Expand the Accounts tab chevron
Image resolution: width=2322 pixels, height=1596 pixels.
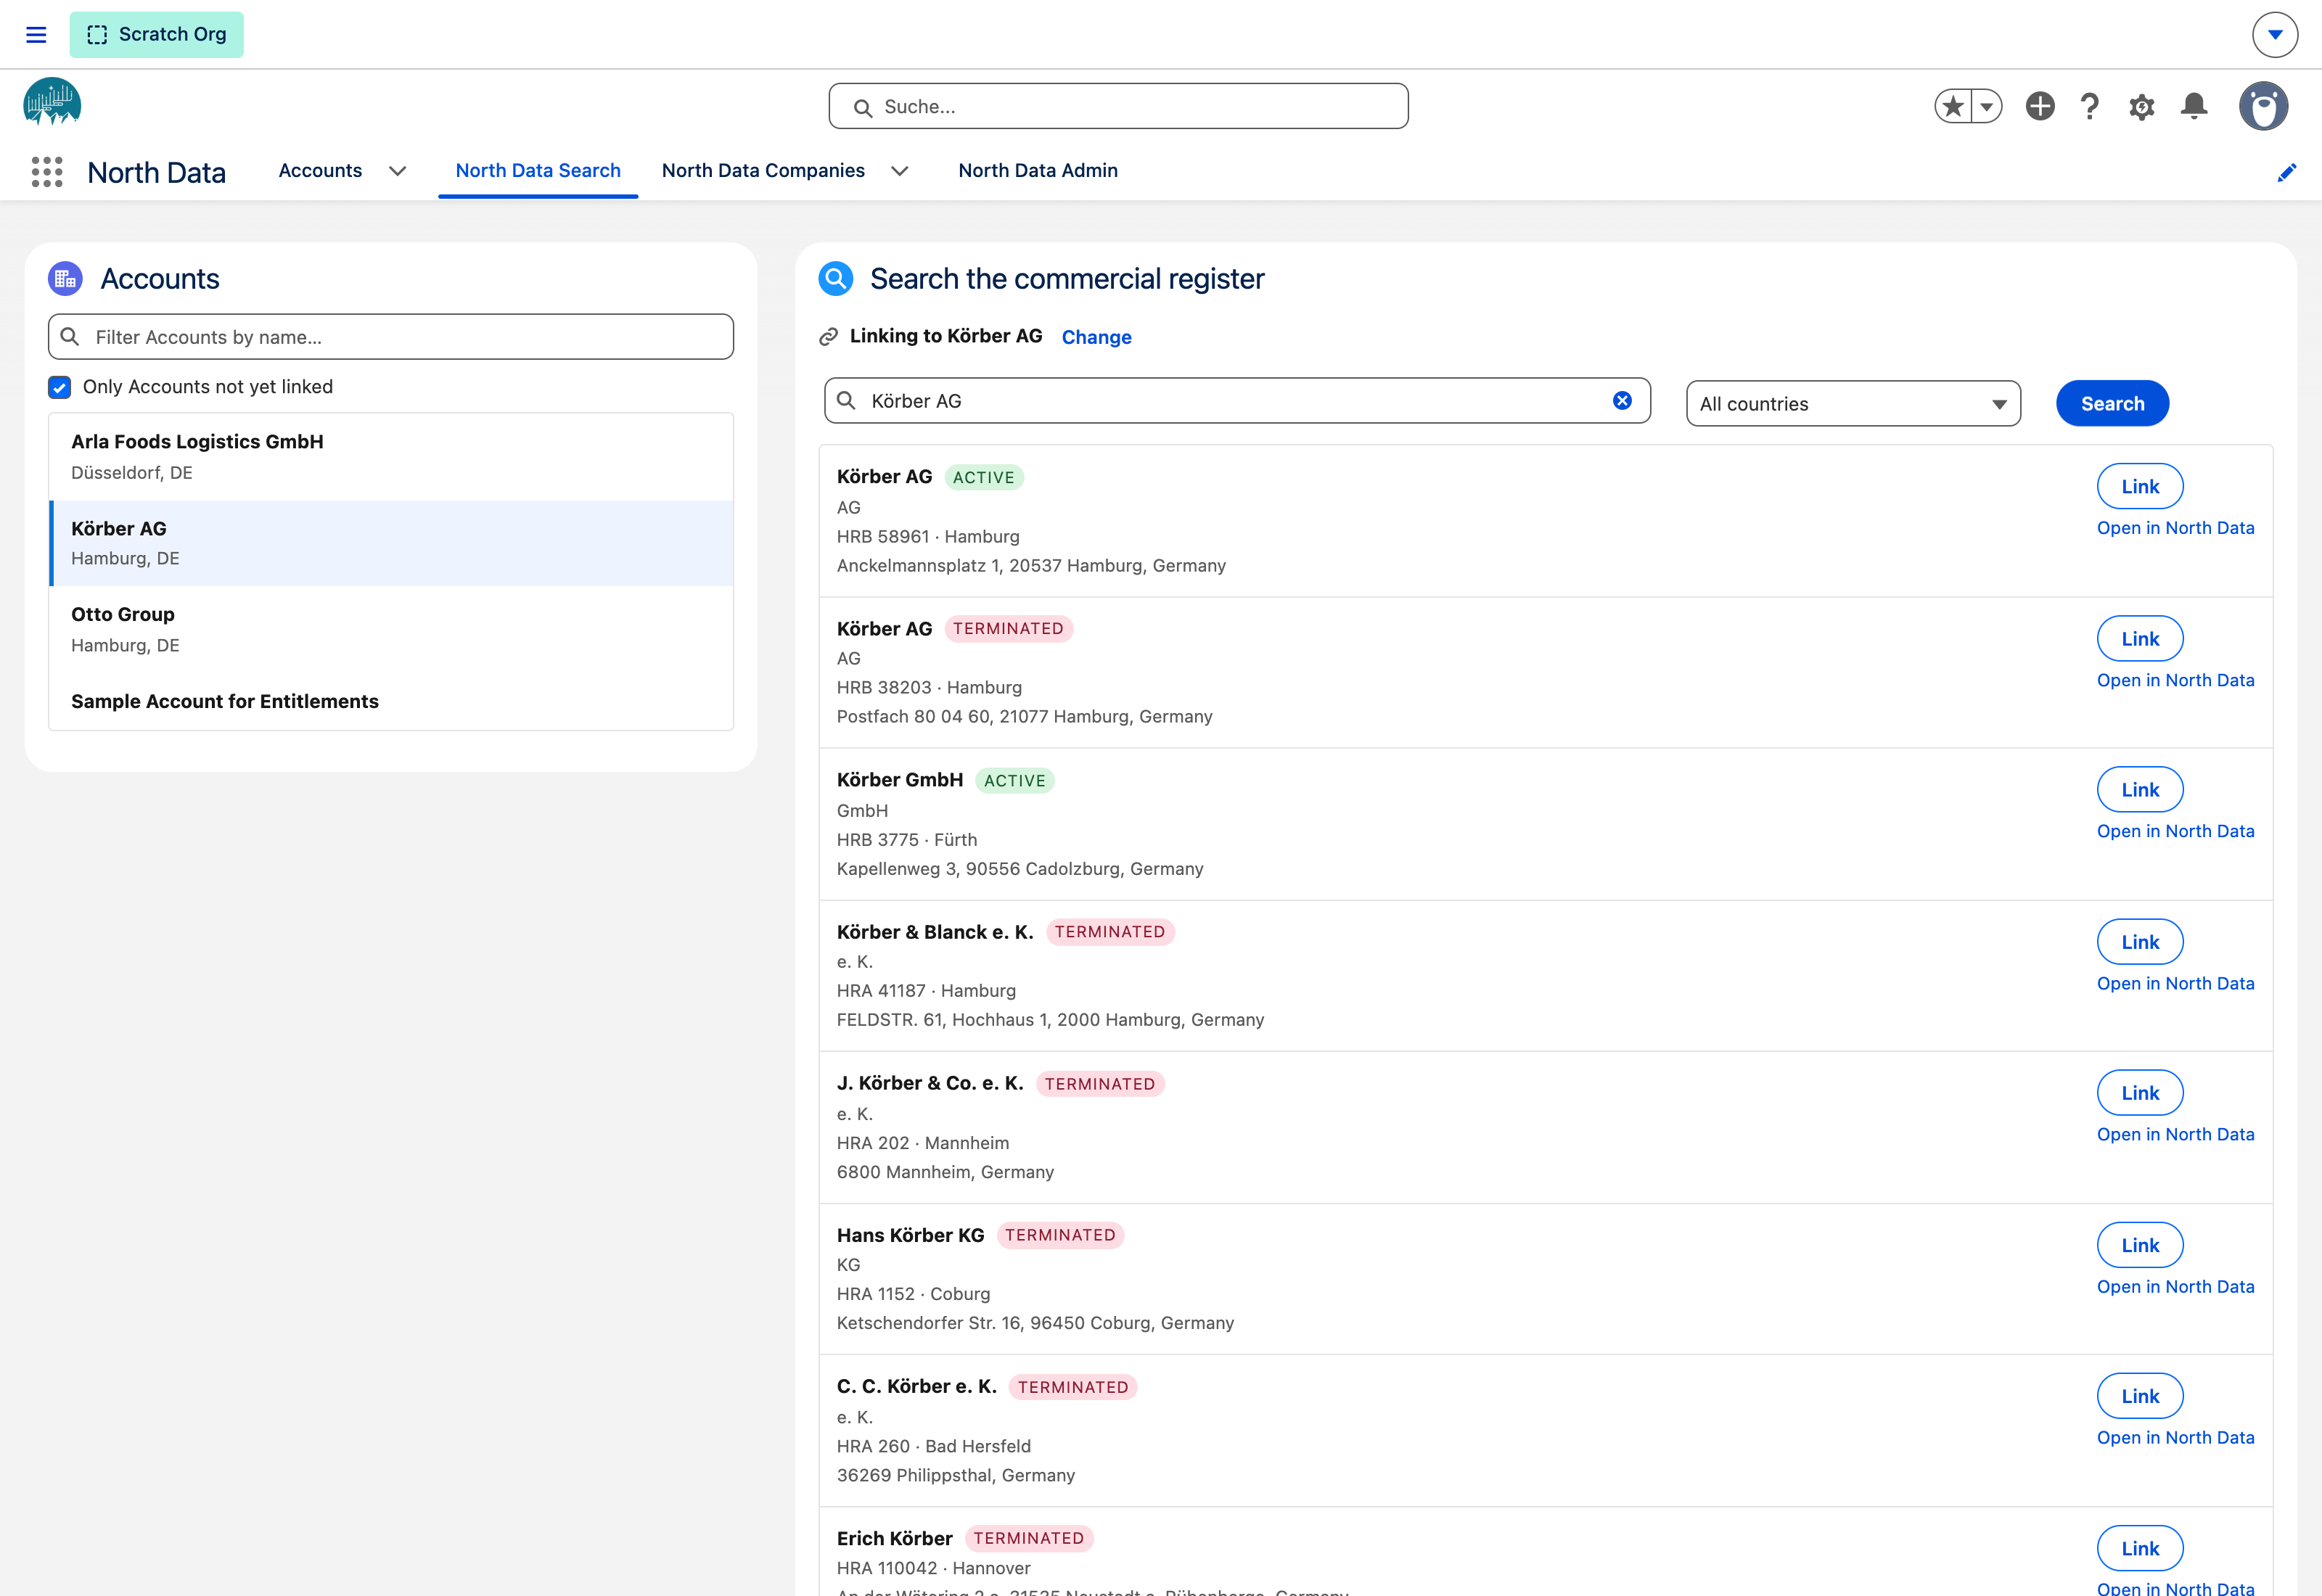[397, 171]
